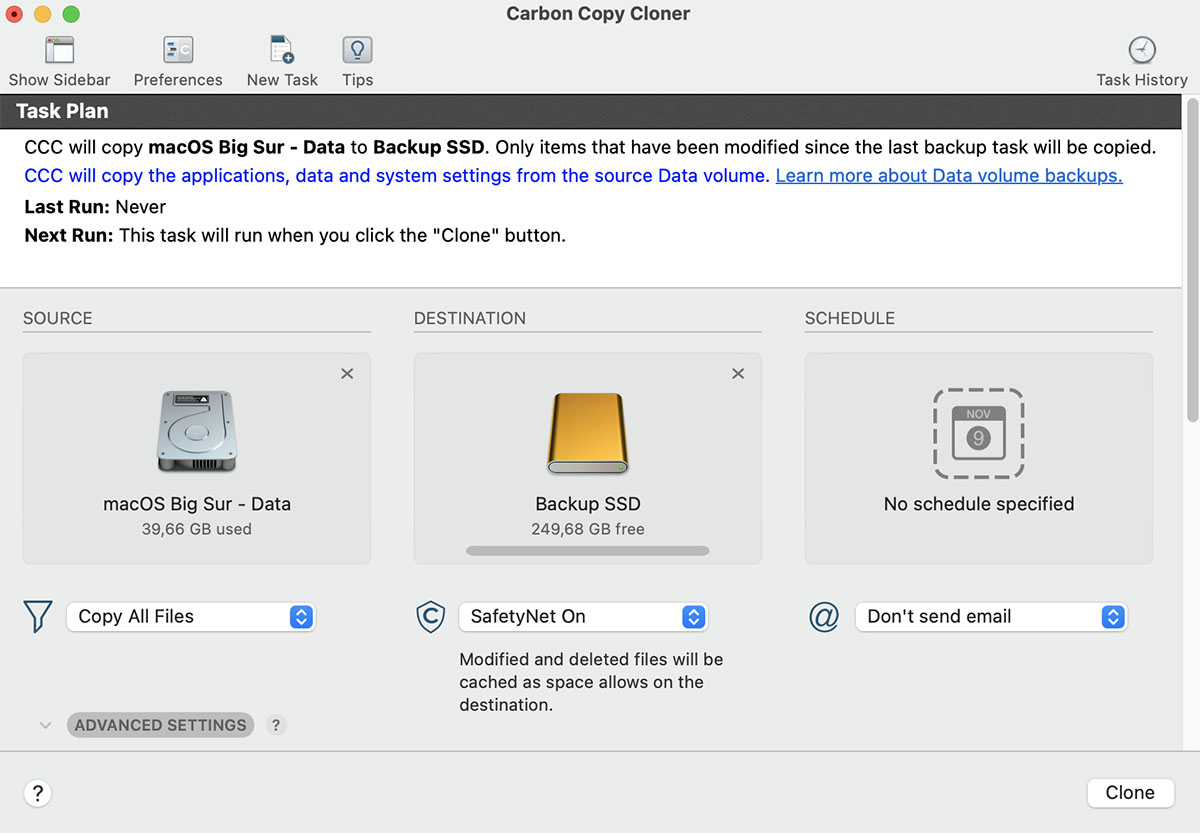Click the funnel filter icon

pos(38,616)
